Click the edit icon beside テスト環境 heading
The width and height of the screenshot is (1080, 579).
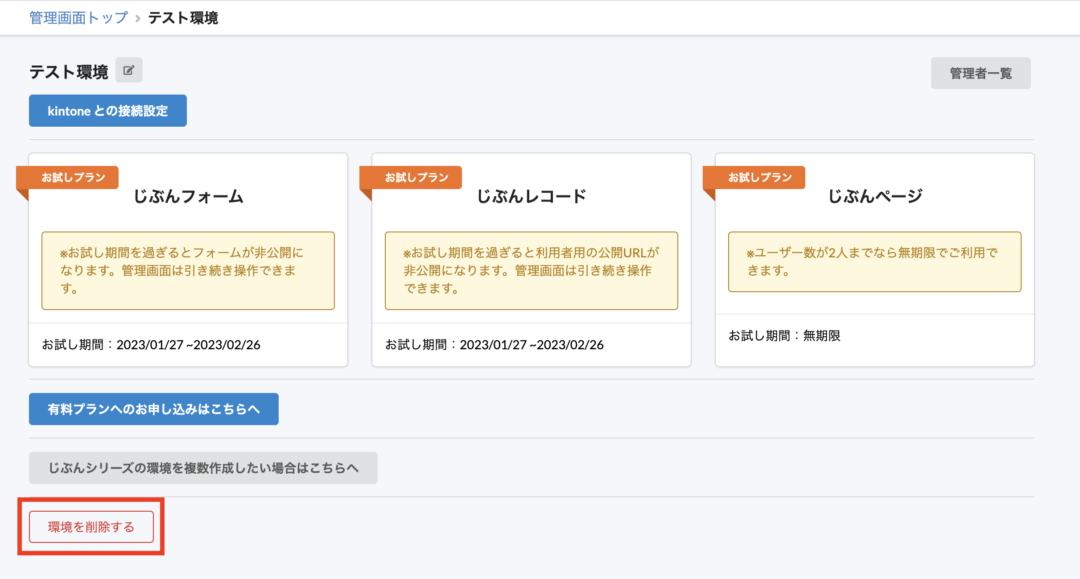coord(129,70)
